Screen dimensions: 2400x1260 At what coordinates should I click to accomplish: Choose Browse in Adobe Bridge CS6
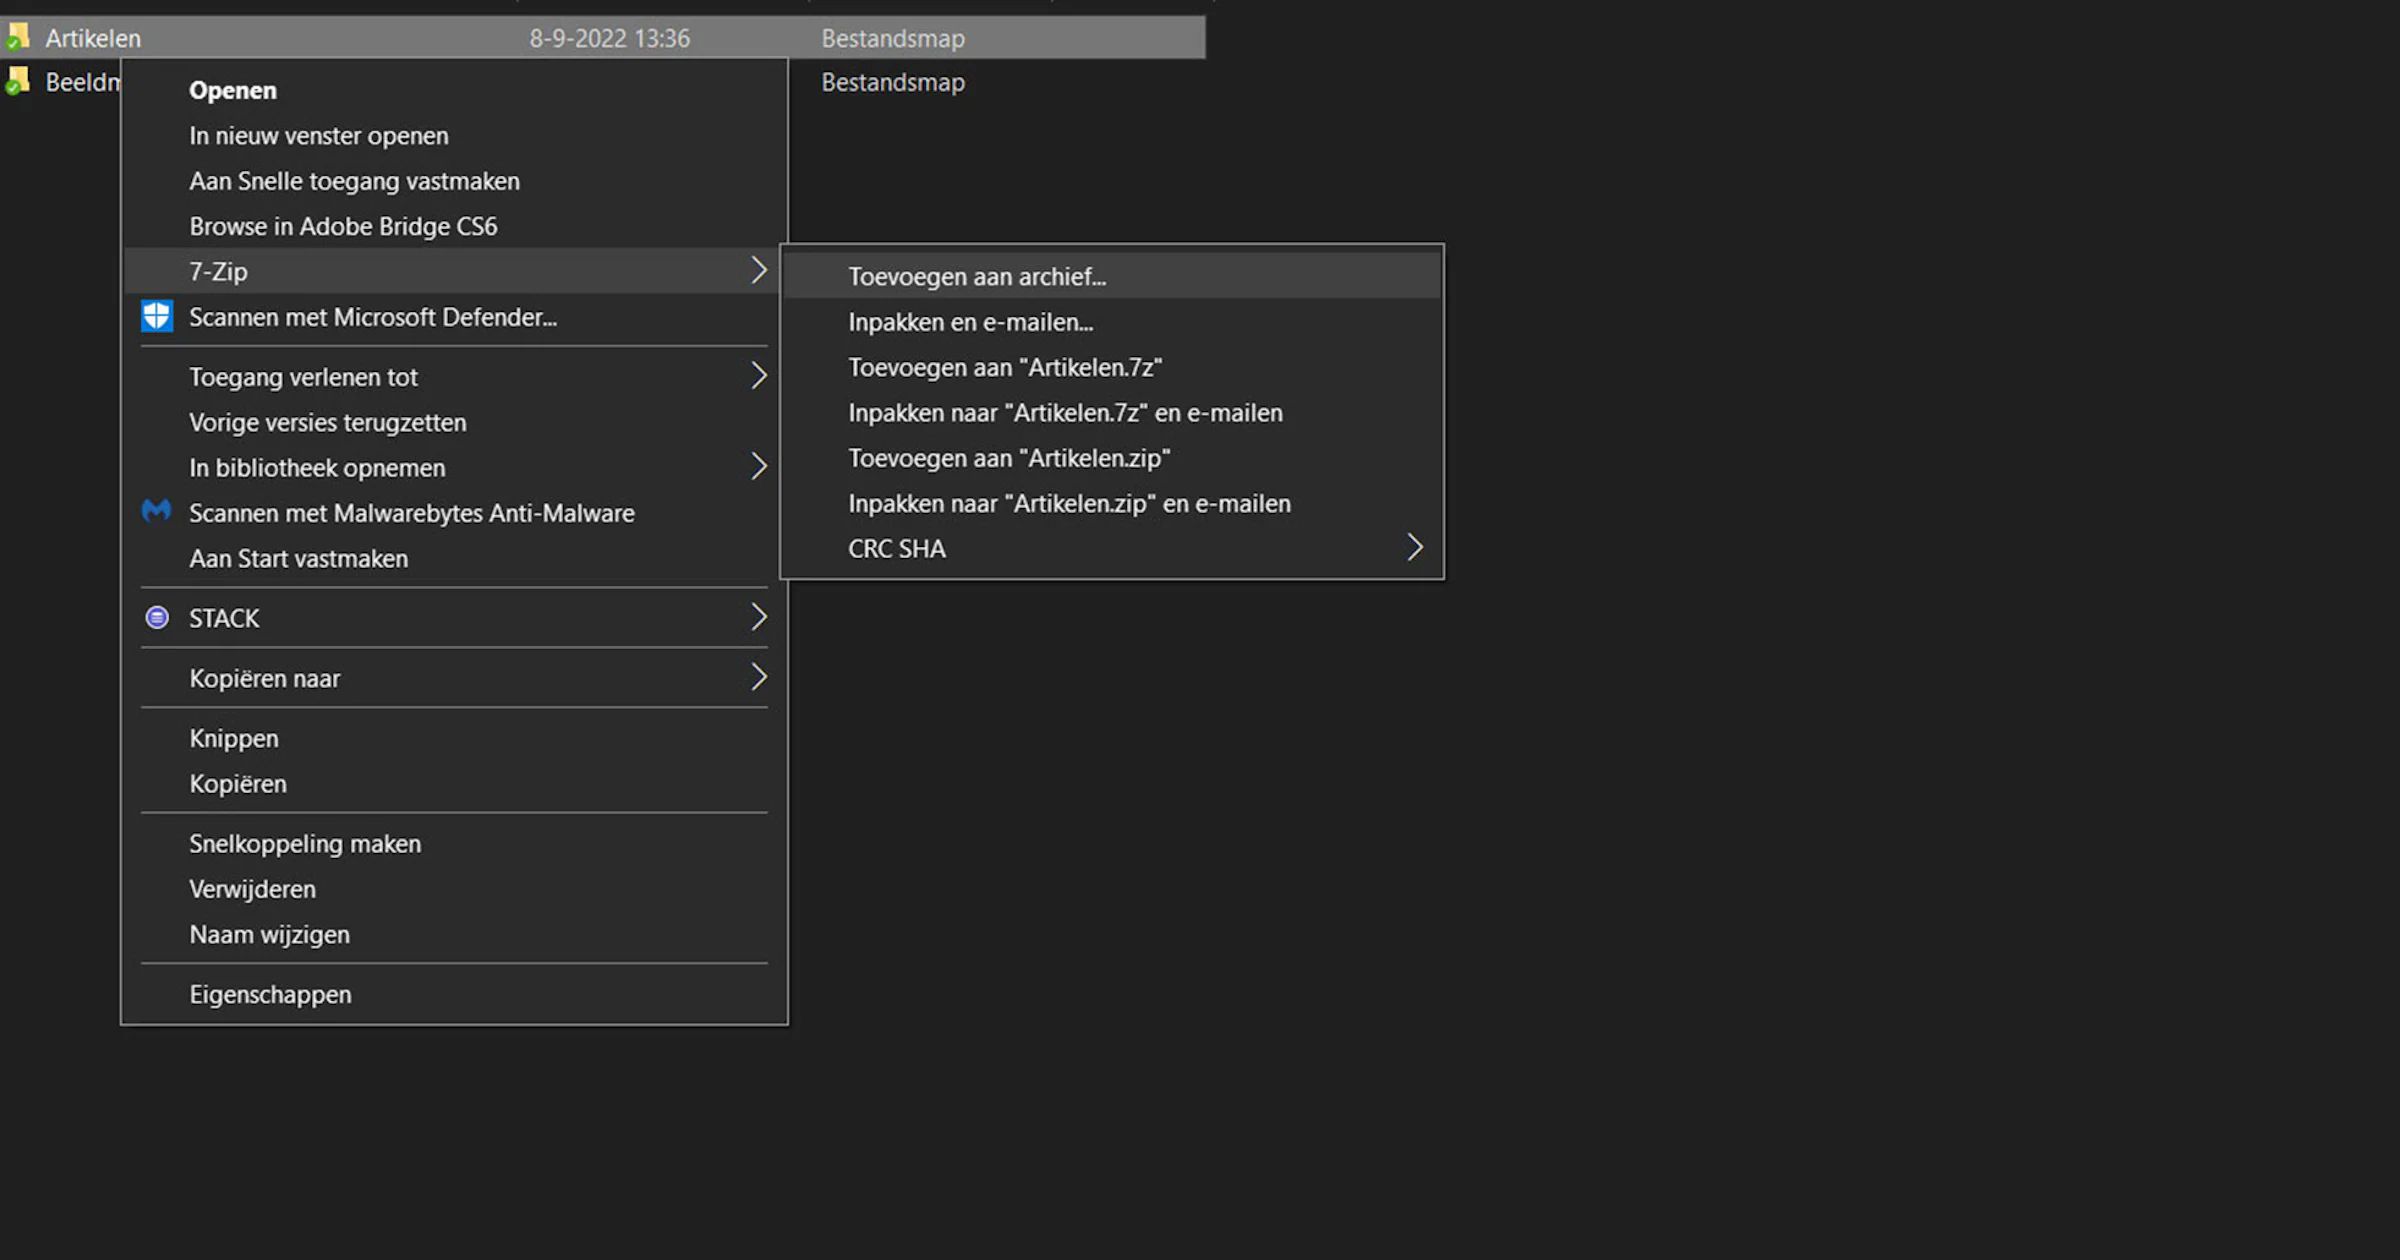tap(454, 226)
